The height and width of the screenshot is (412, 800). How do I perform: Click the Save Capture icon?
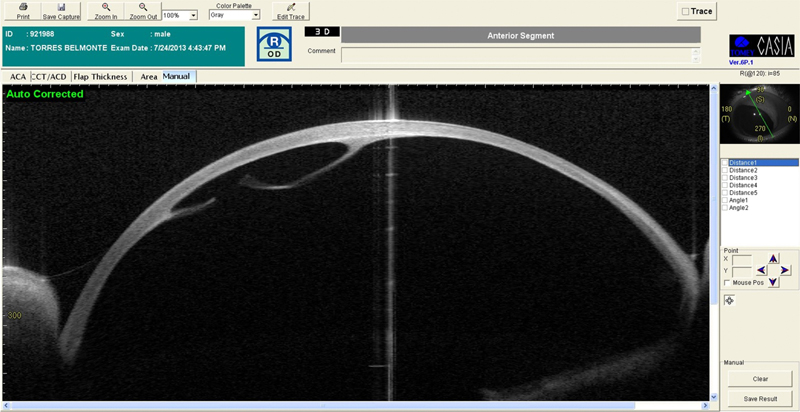coord(61,8)
